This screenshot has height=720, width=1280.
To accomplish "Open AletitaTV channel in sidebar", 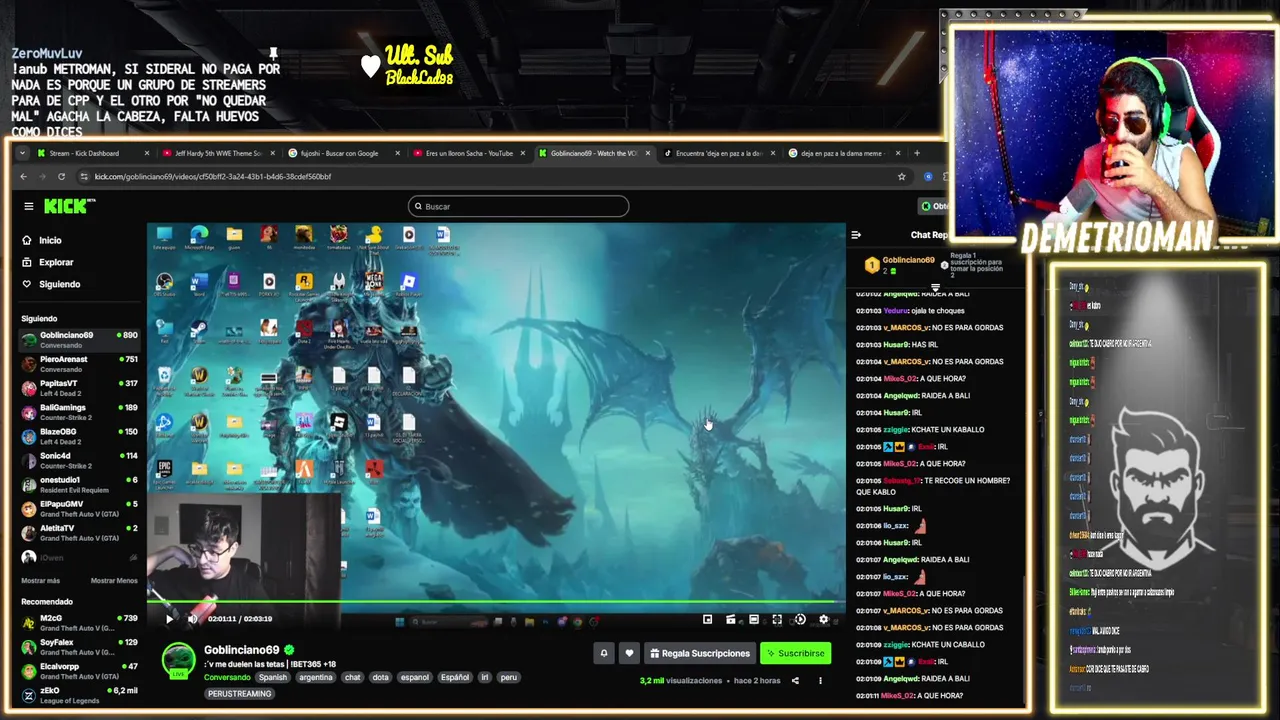I will pyautogui.click(x=80, y=532).
